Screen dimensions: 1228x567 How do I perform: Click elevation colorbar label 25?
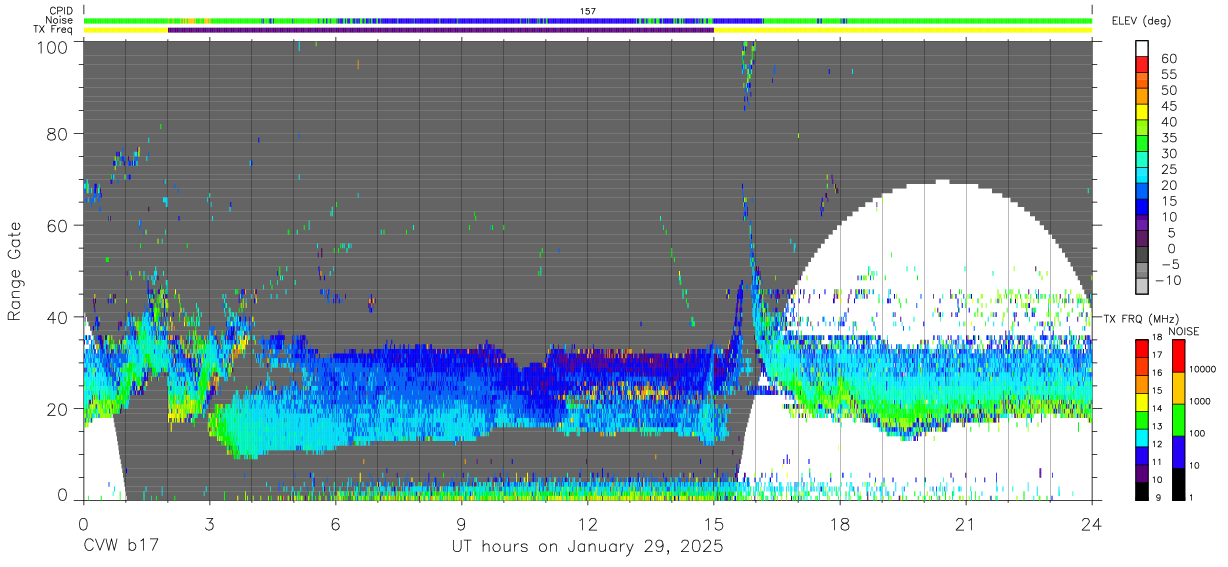click(1168, 169)
